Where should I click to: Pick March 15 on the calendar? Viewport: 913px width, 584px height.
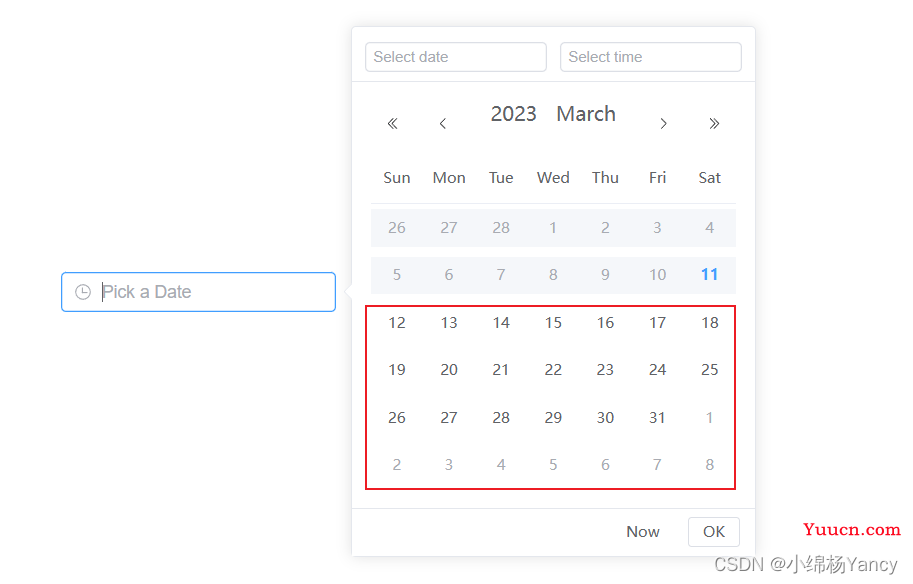pyautogui.click(x=553, y=323)
